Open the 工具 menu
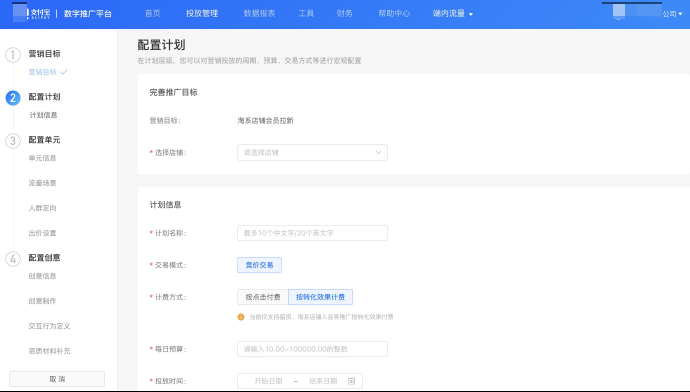The height and width of the screenshot is (392, 690). tap(306, 14)
